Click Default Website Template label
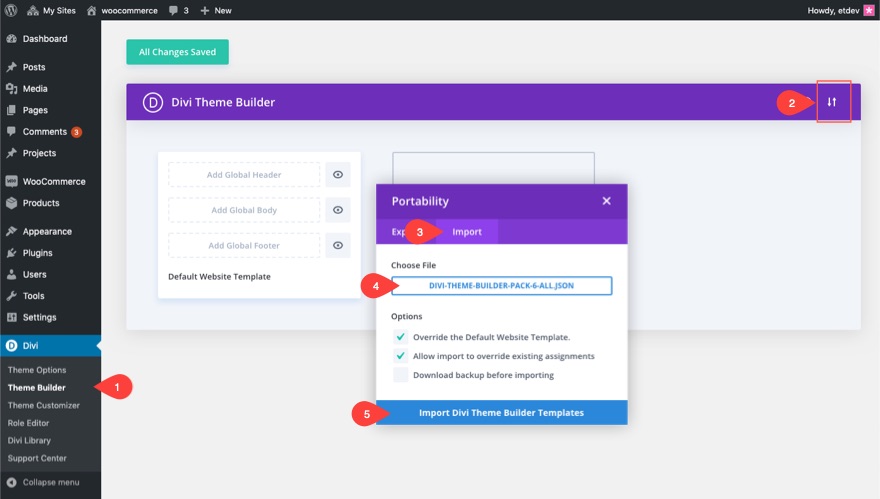 click(x=219, y=277)
